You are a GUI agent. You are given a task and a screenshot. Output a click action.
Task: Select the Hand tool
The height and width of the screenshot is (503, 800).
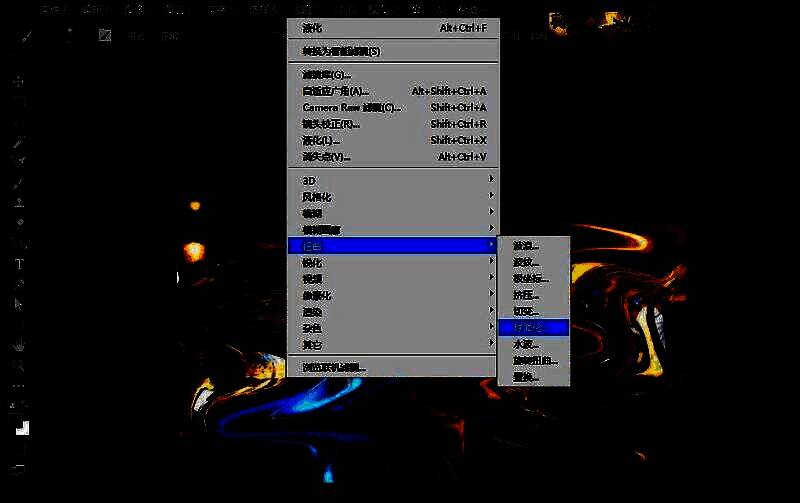tap(19, 346)
